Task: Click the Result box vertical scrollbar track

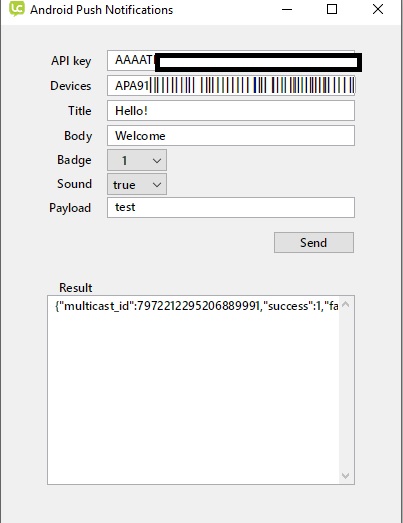Action: click(346, 390)
